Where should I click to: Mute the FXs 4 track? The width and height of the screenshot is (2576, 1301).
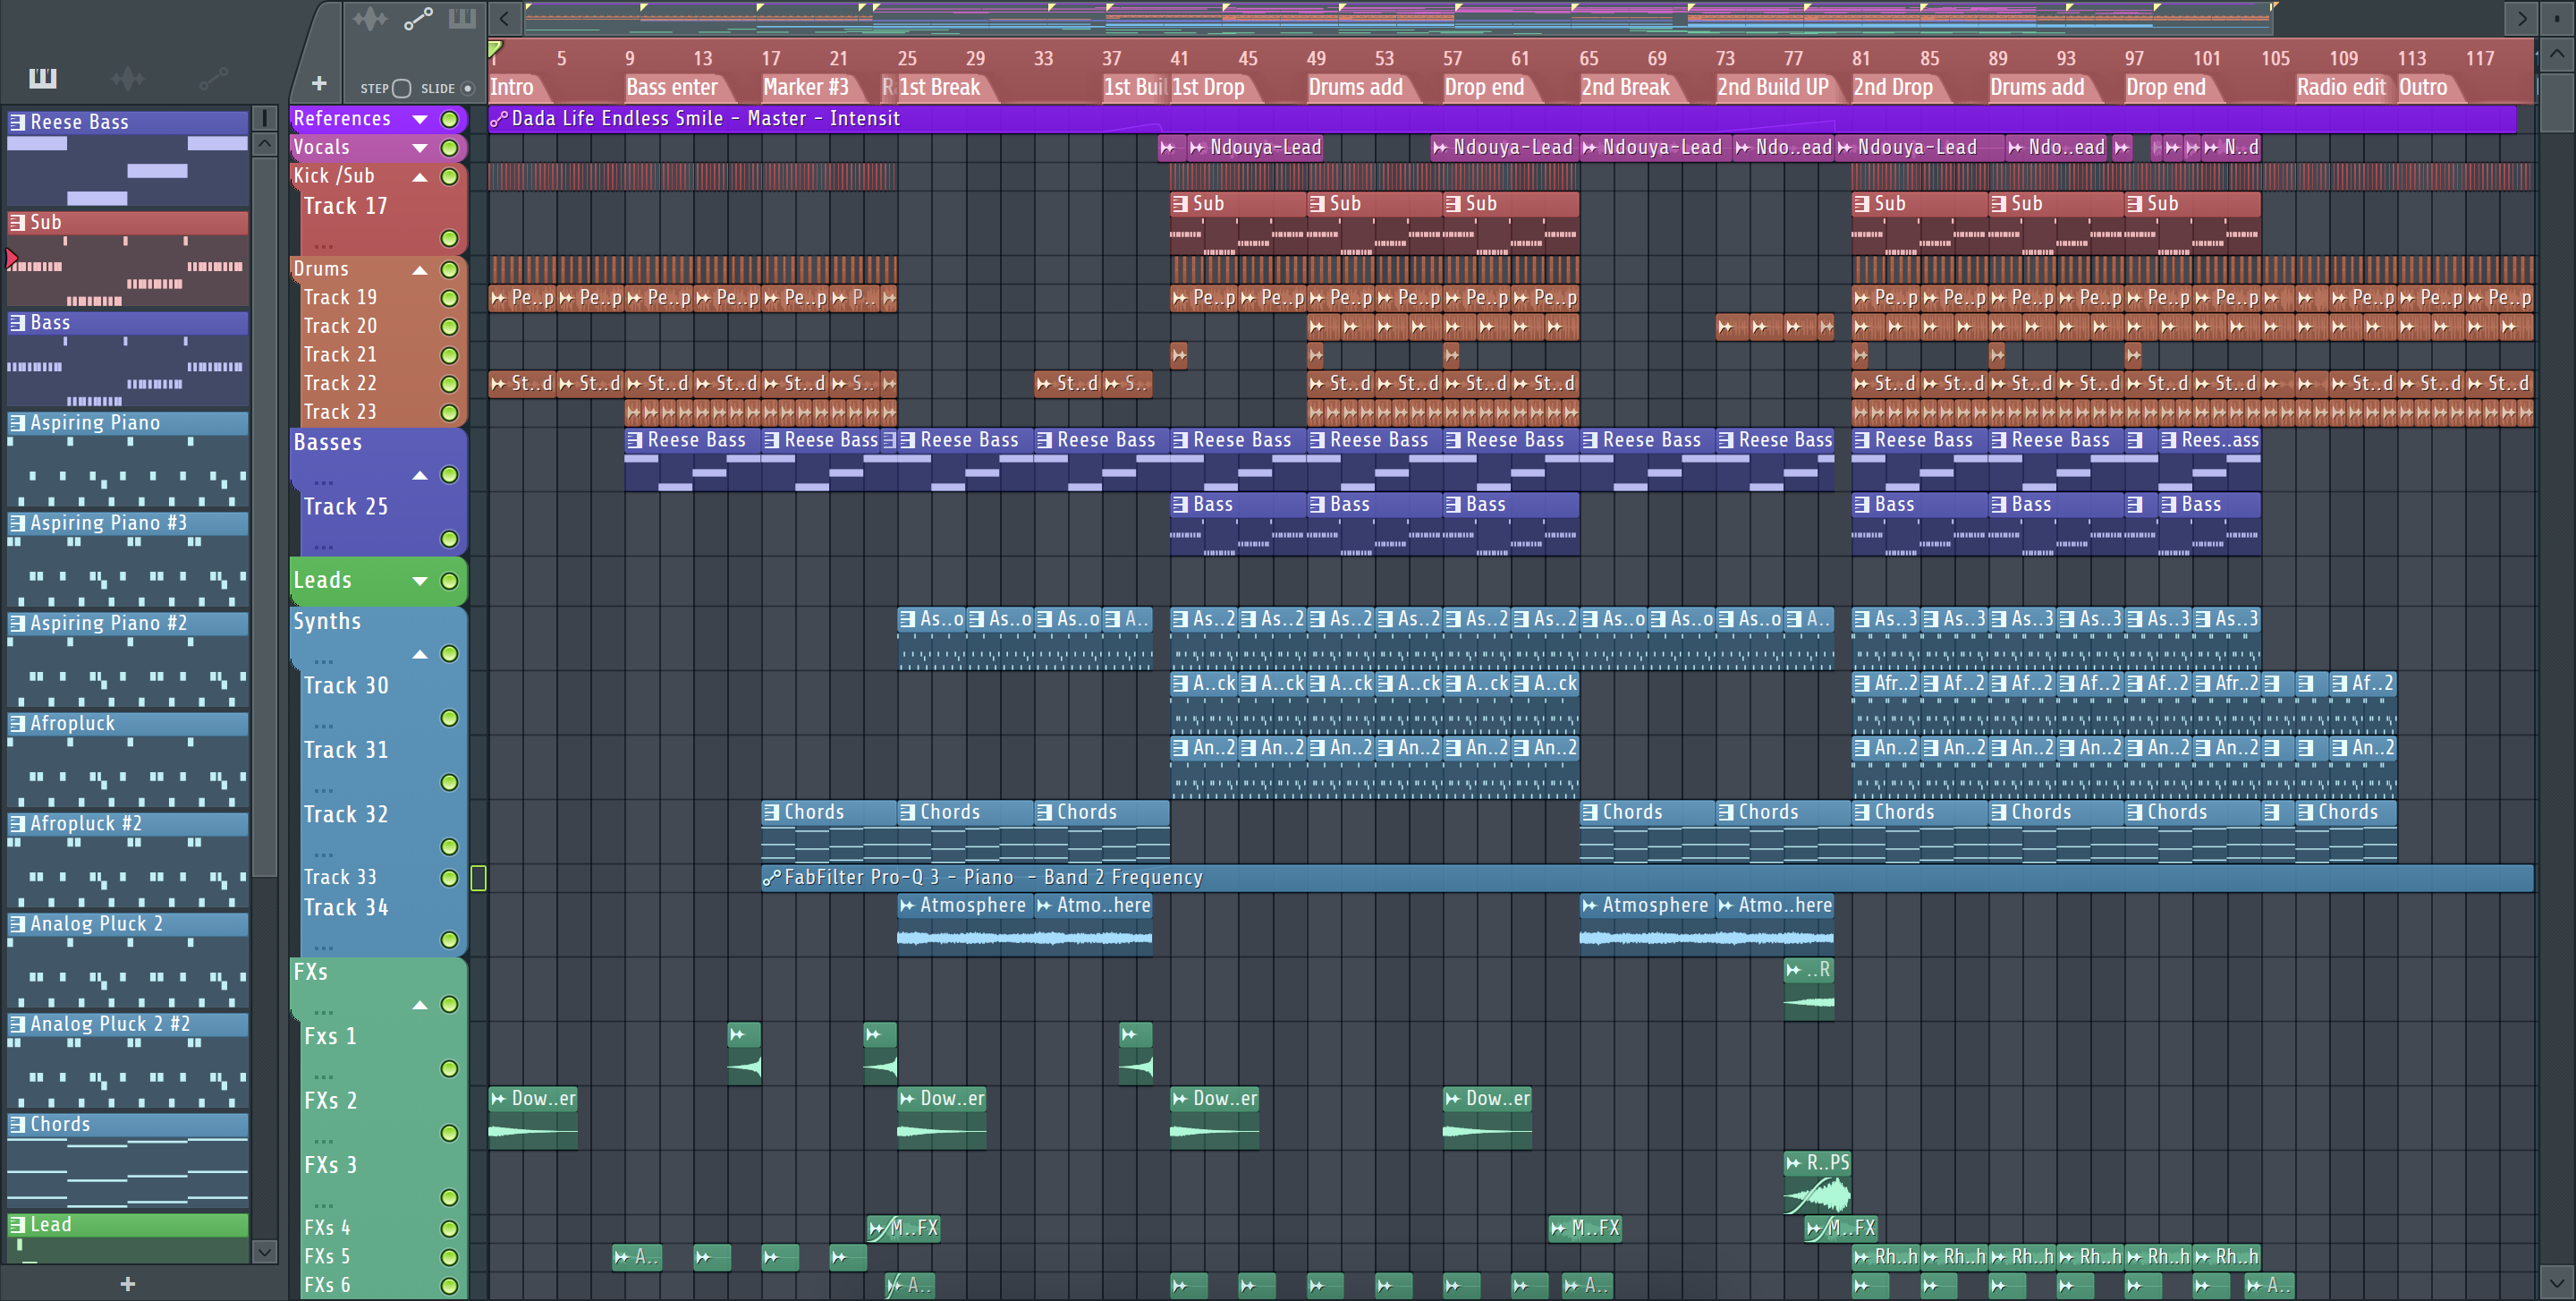tap(450, 1228)
